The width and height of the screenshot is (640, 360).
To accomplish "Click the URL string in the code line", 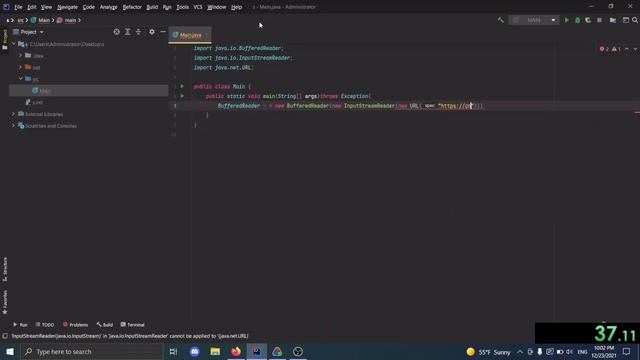I will tap(455, 106).
